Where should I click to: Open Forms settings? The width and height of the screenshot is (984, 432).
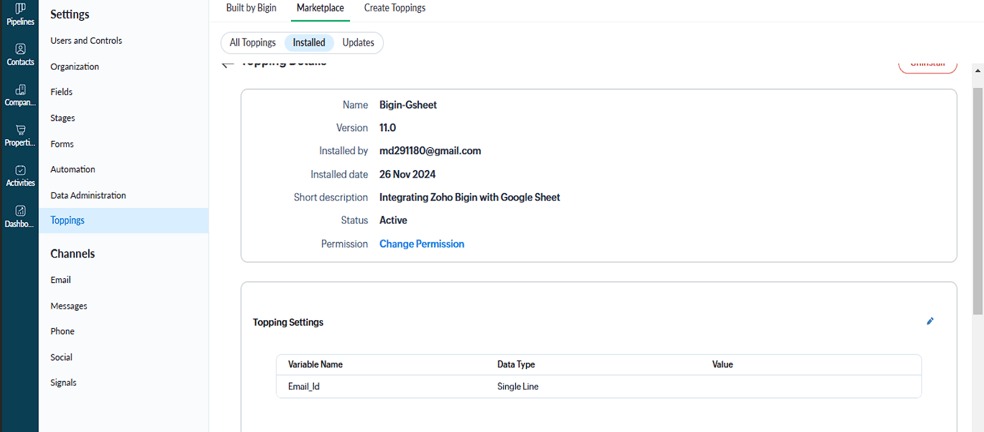62,144
